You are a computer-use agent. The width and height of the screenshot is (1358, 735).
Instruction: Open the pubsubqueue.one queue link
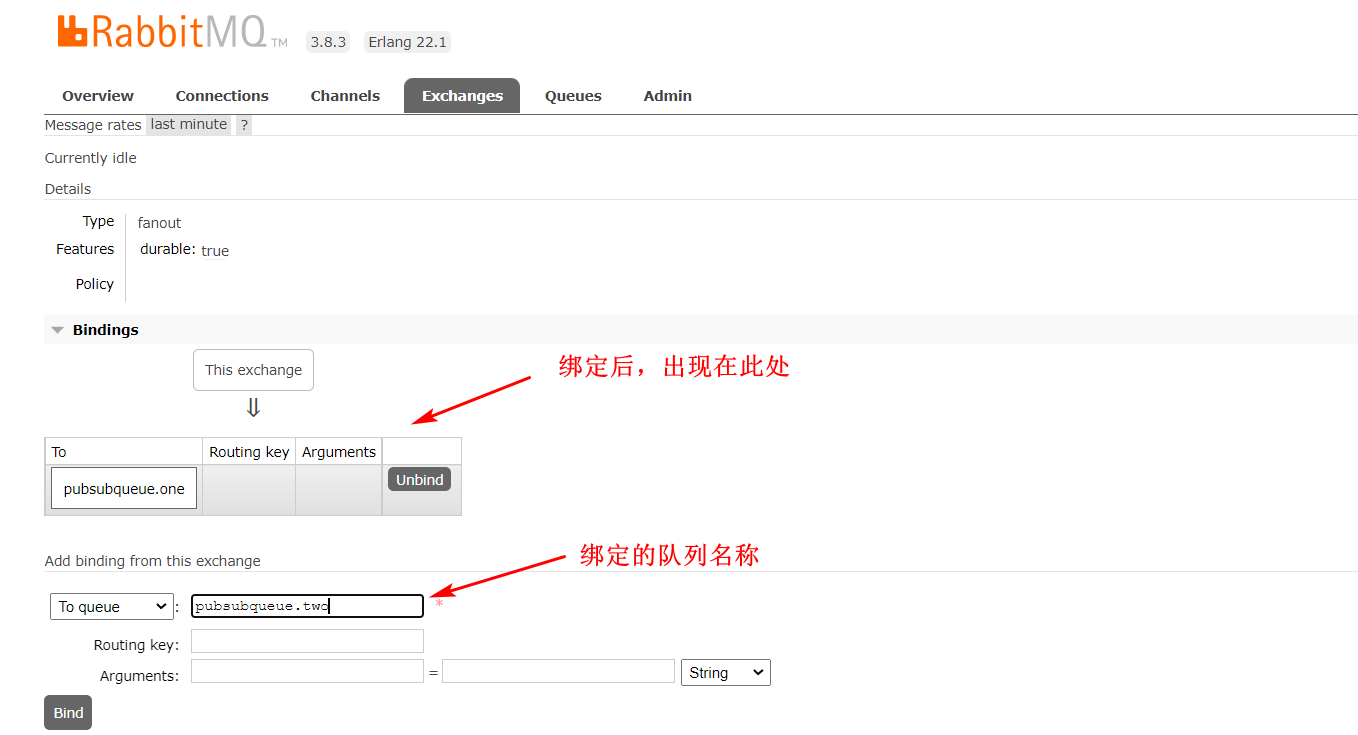point(124,489)
